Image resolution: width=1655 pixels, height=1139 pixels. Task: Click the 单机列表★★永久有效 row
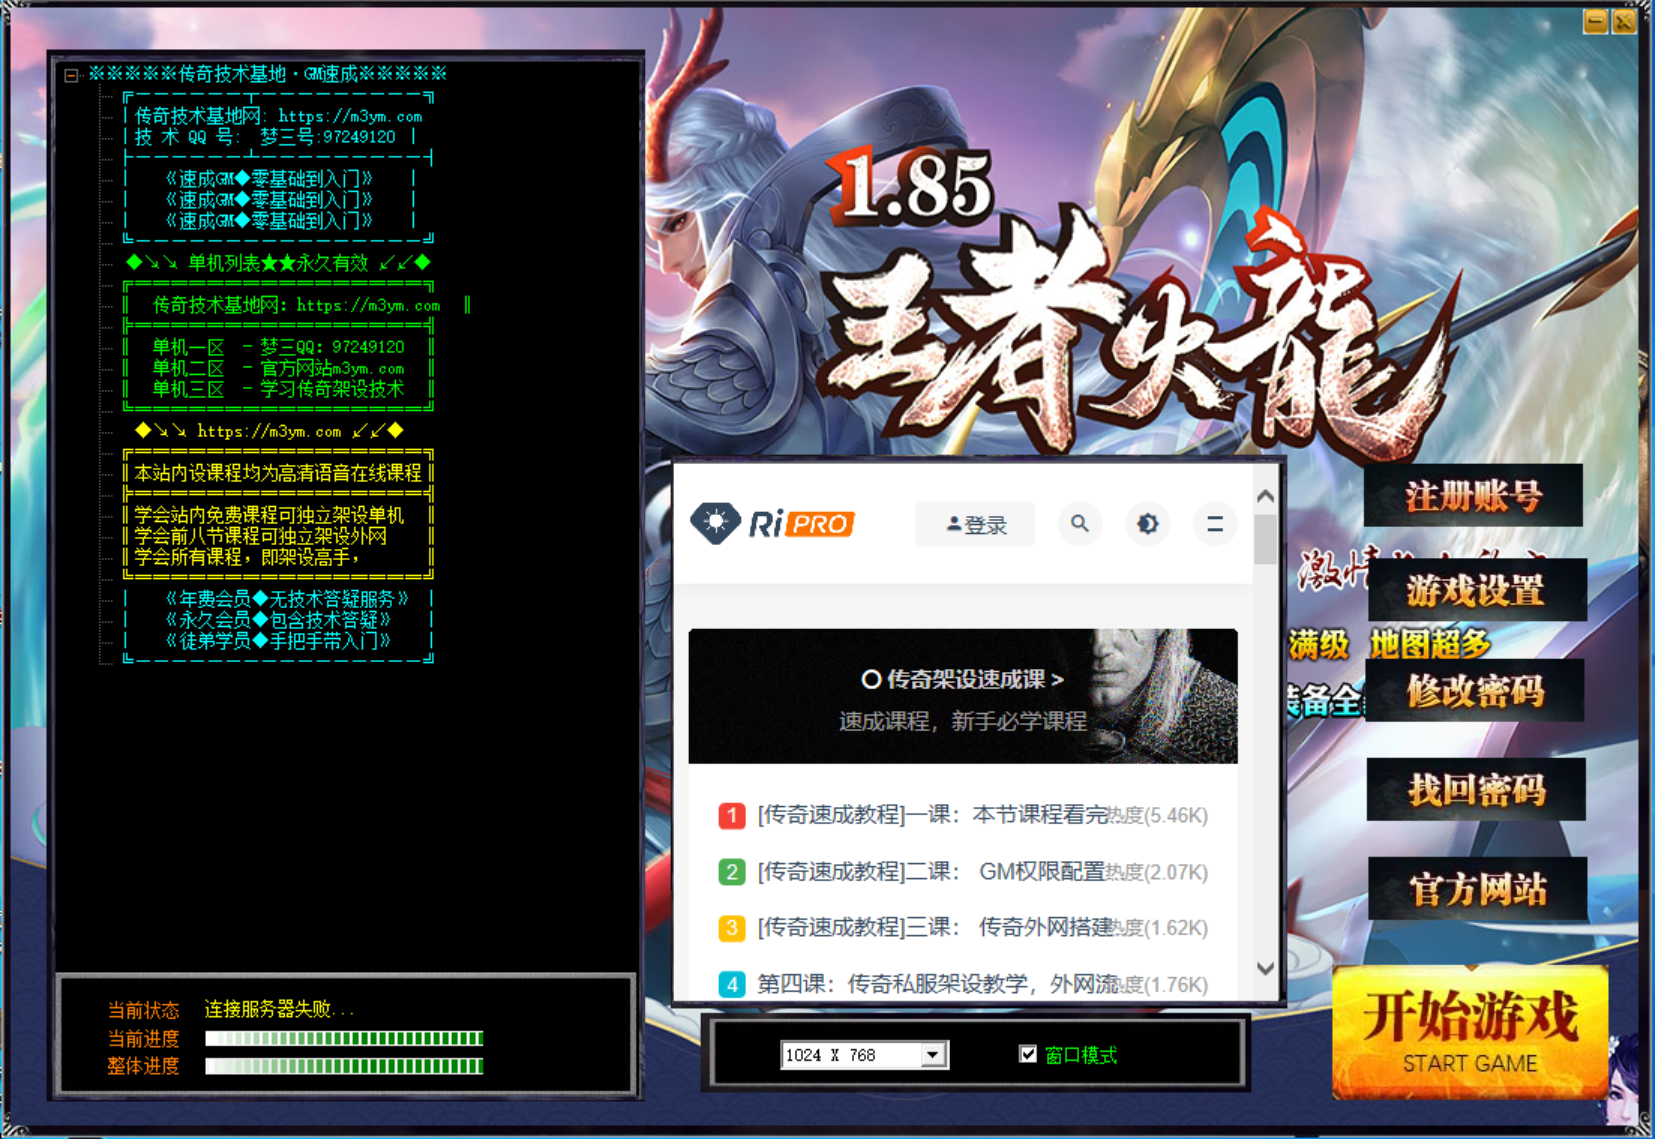coord(278,263)
